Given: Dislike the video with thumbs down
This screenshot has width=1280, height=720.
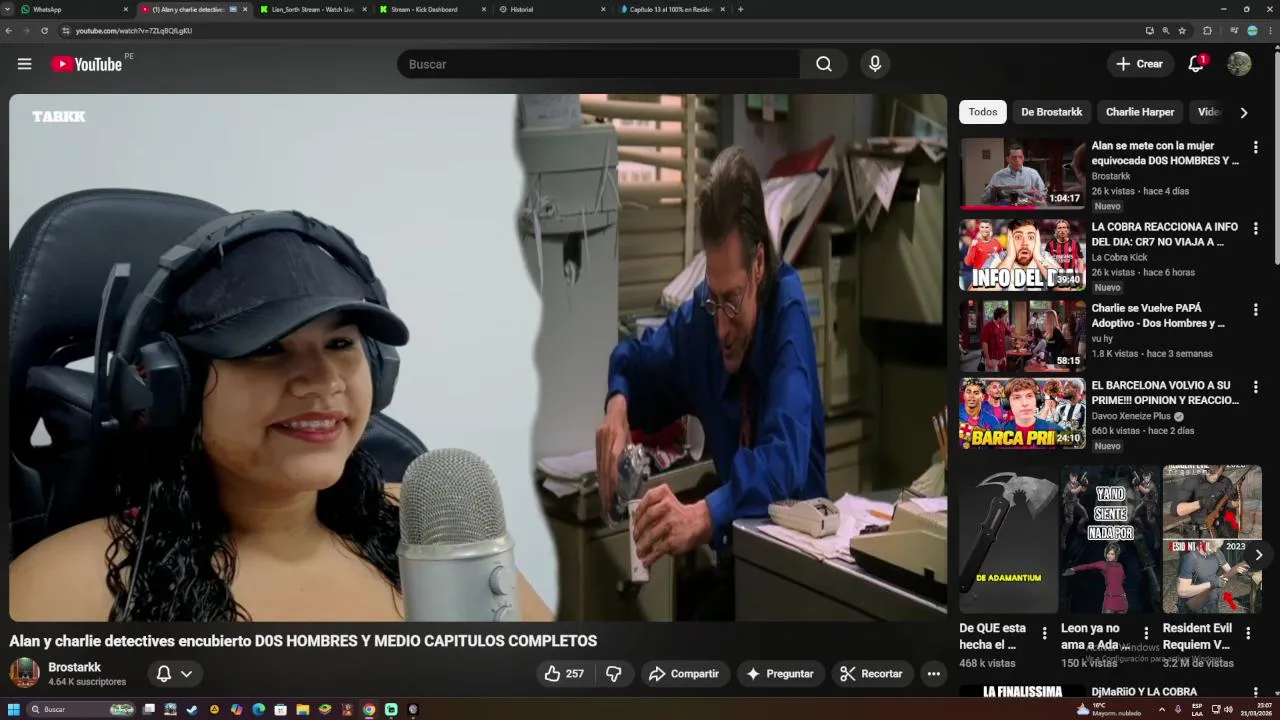Looking at the screenshot, I should [x=614, y=674].
